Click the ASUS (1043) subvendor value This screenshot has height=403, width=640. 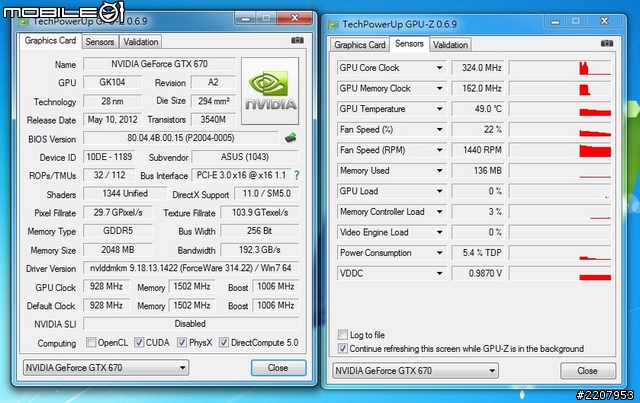pos(245,157)
